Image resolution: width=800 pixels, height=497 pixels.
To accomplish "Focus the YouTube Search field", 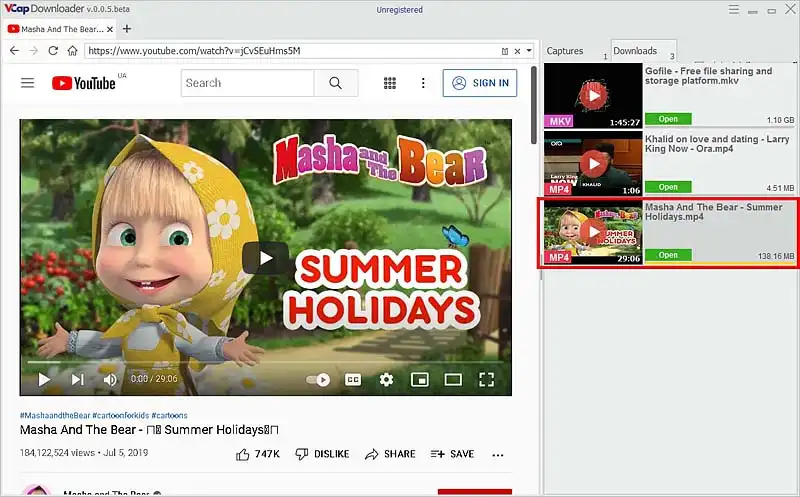I will click(x=247, y=83).
